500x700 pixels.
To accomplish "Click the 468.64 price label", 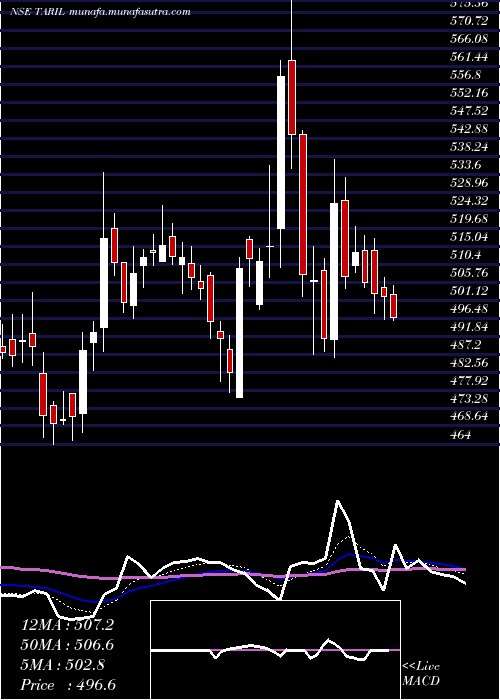I will [468, 417].
